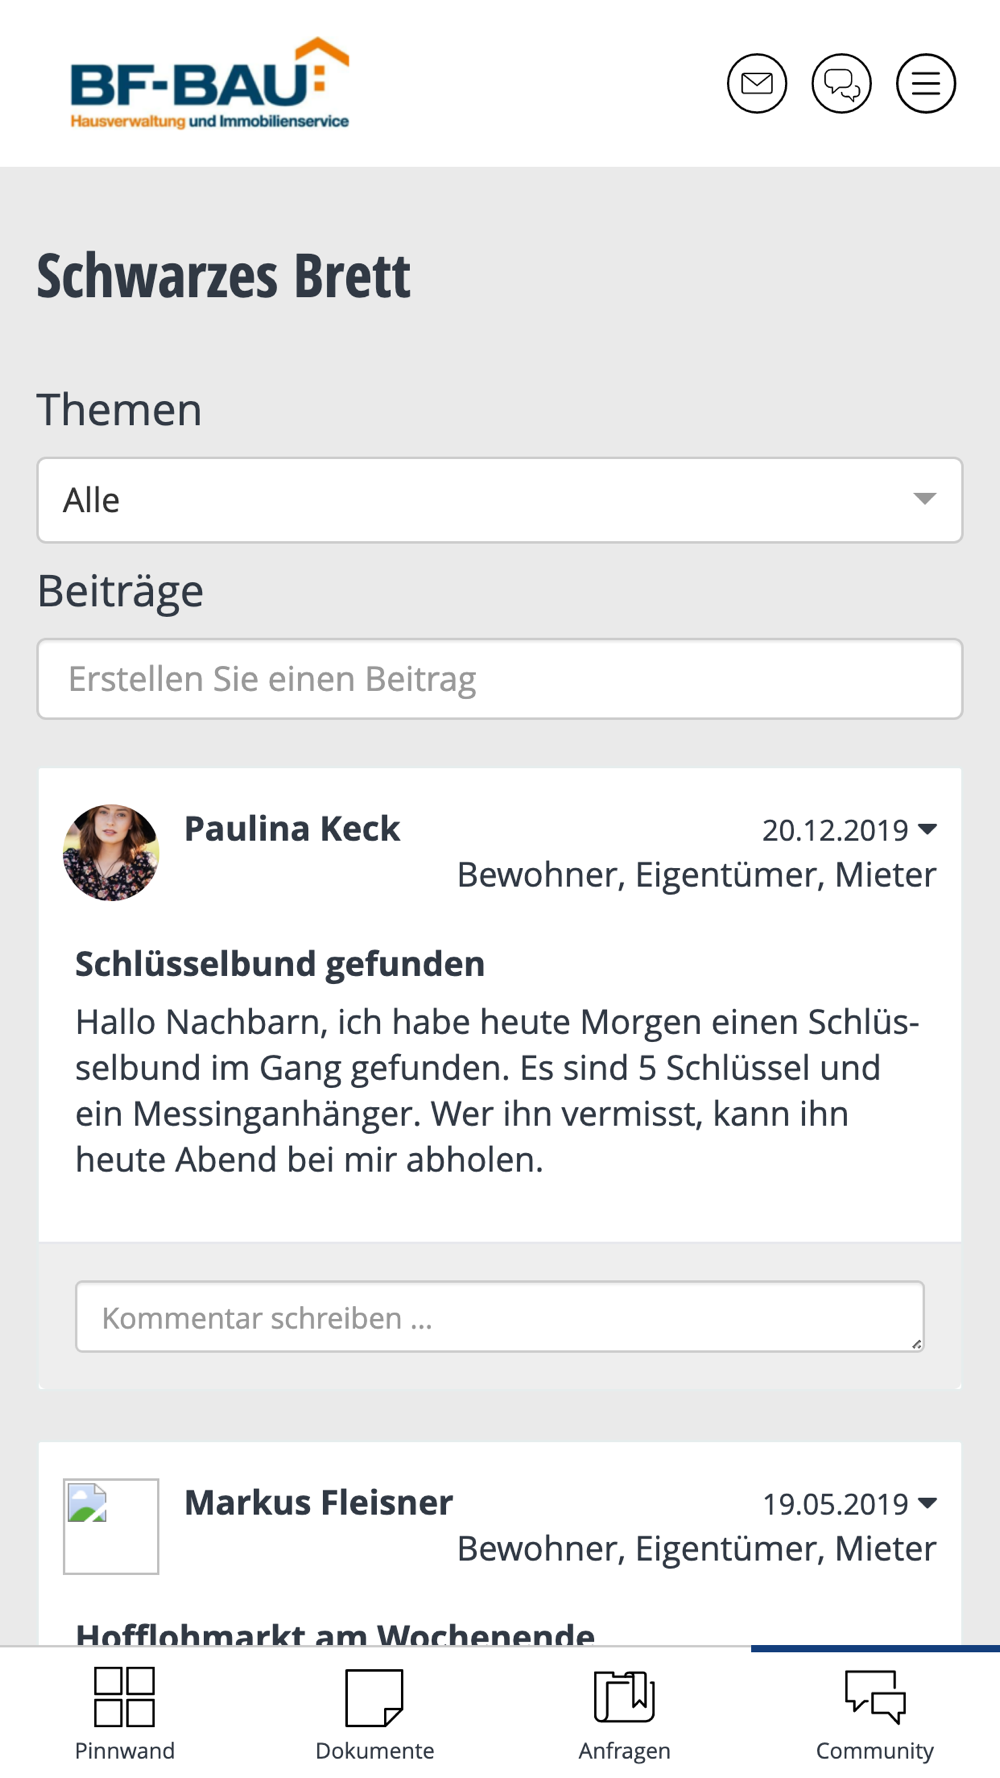Open the mail envelope icon in header
Viewport: 1000px width, 1778px height.
pyautogui.click(x=757, y=83)
